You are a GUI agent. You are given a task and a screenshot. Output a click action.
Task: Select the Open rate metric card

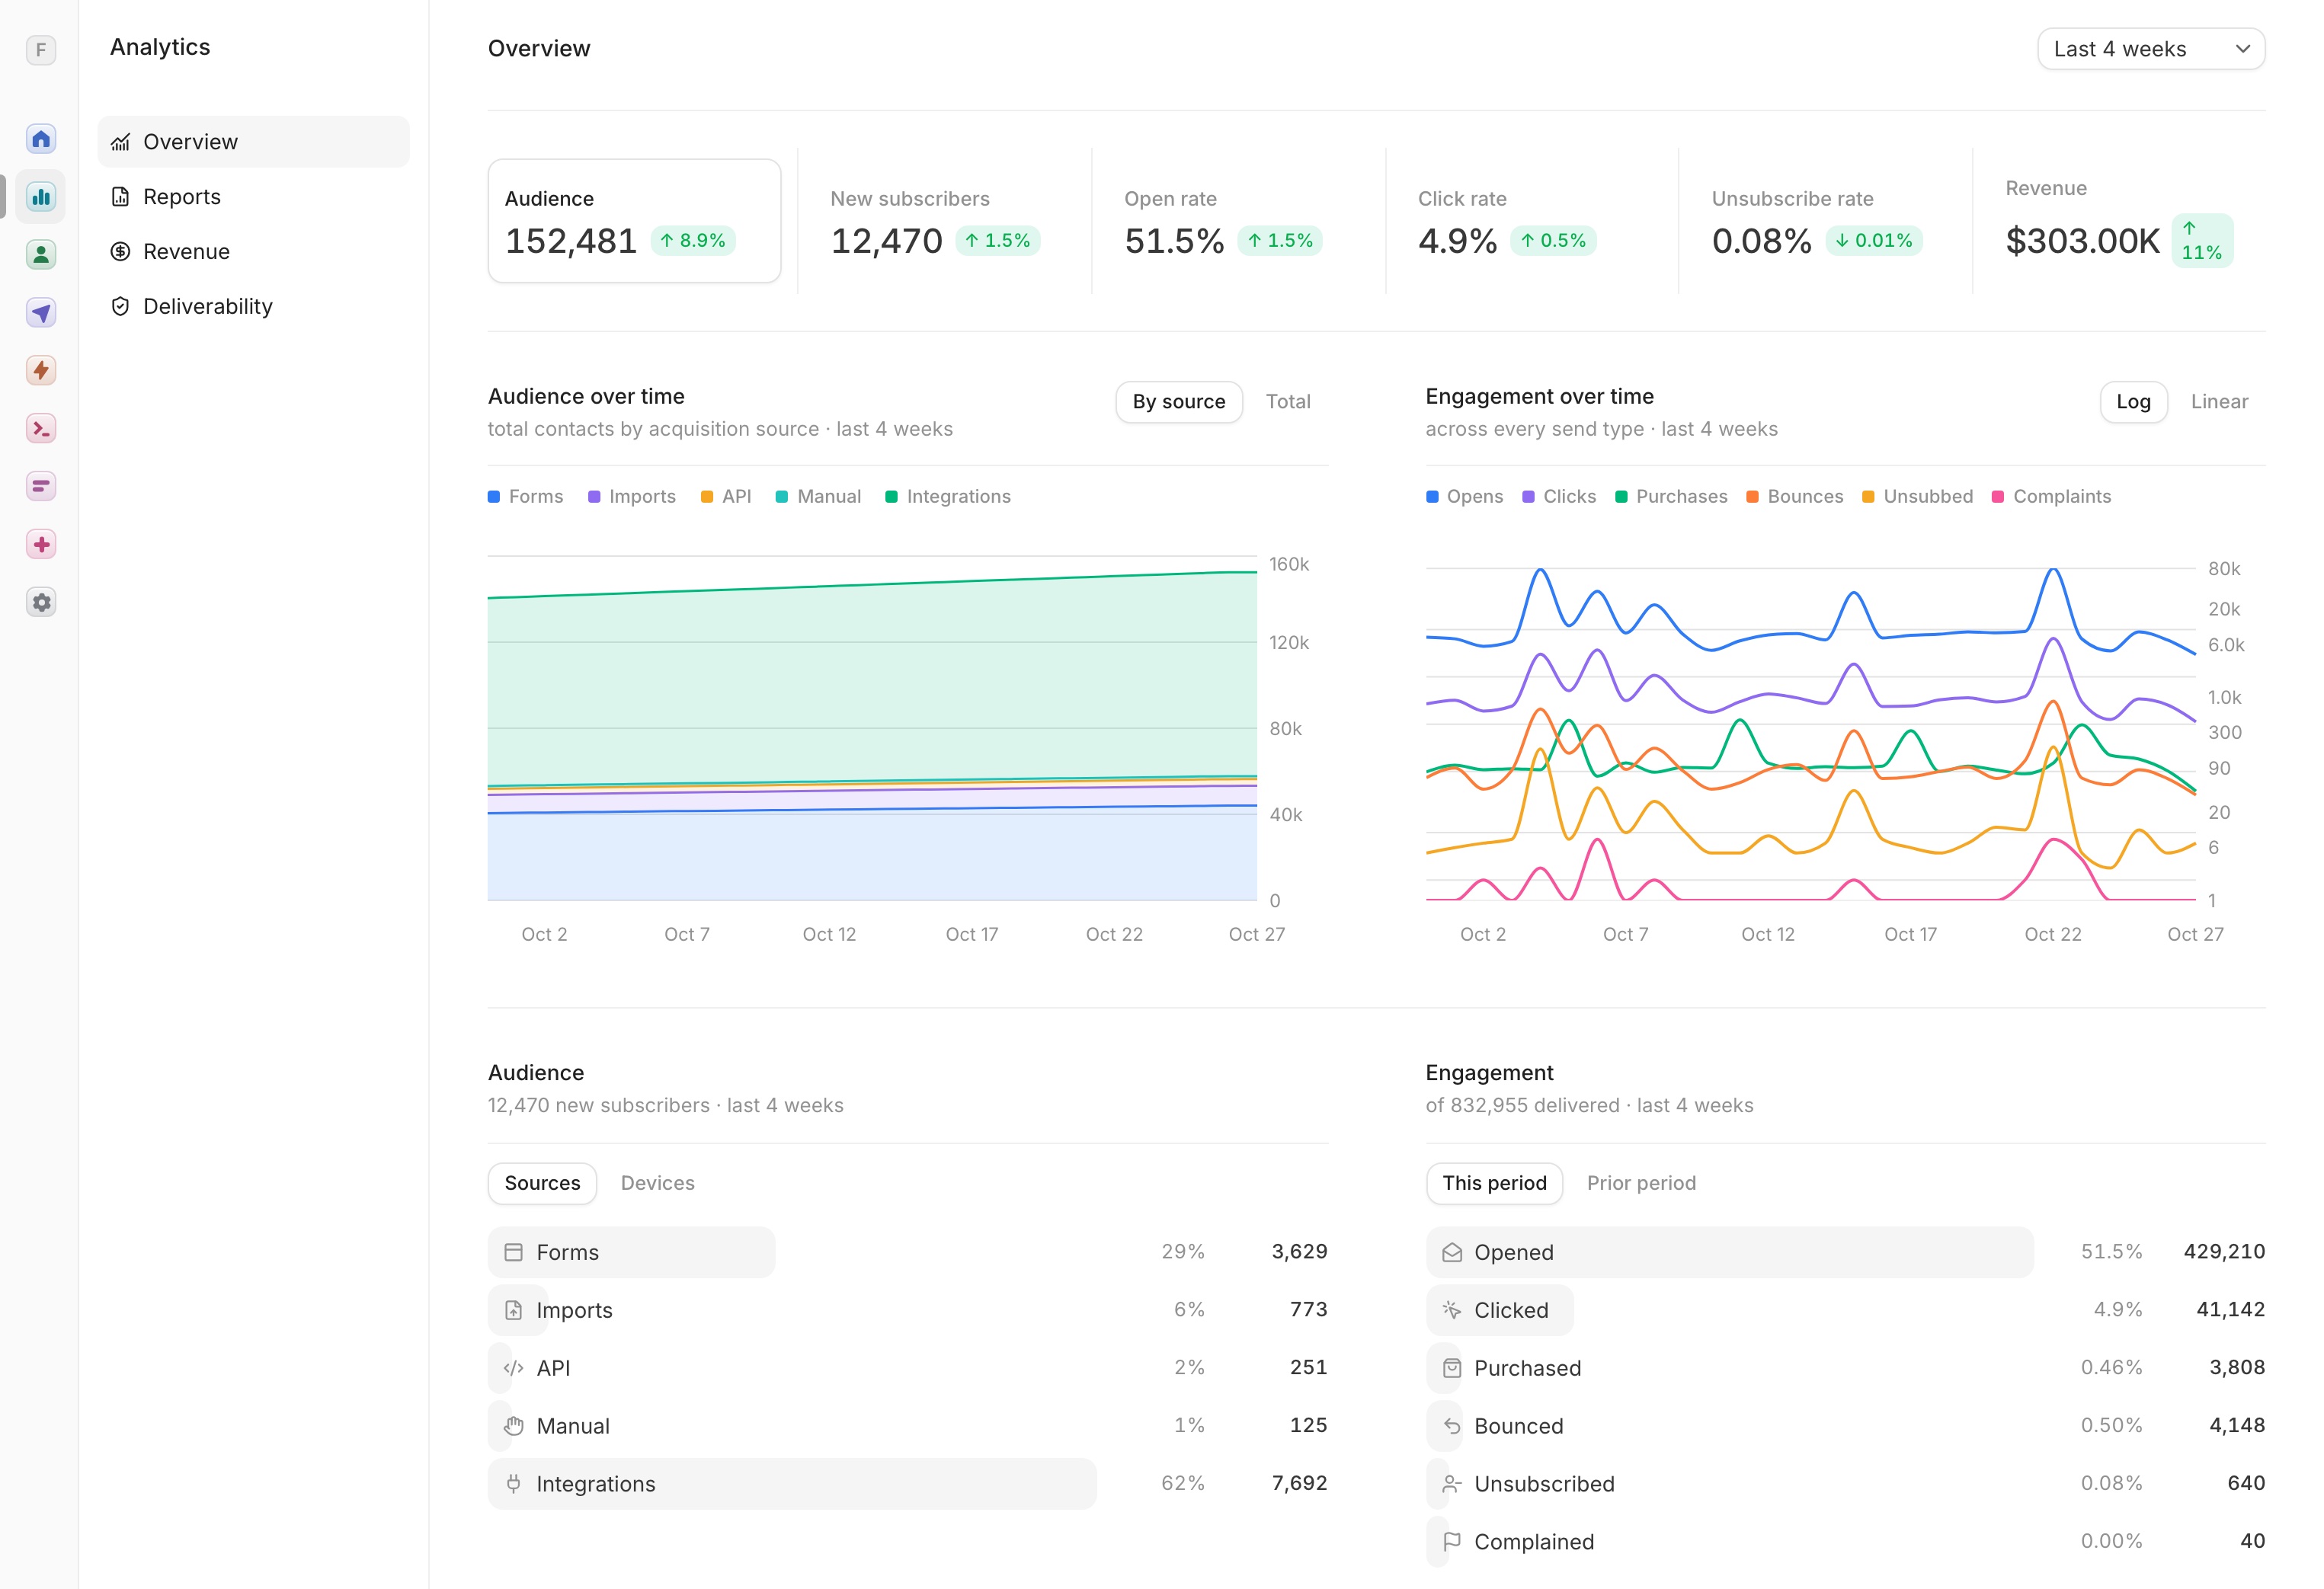pos(1238,221)
